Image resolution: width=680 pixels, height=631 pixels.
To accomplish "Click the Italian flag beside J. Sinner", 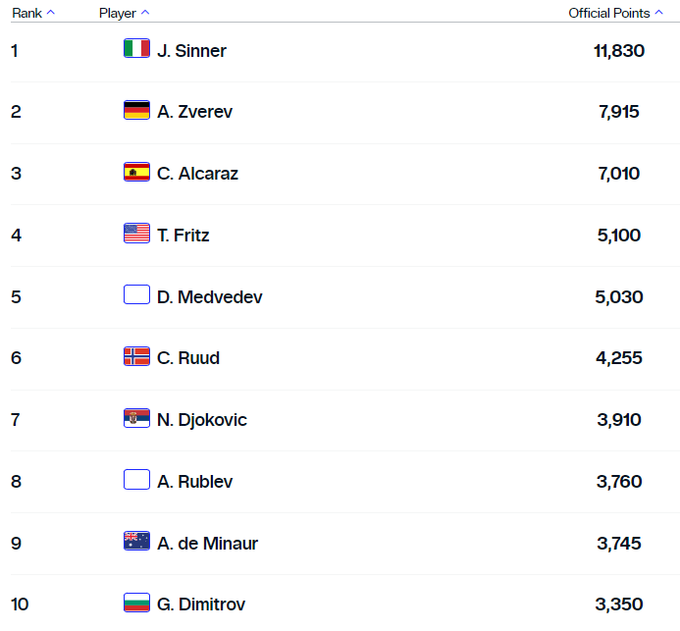I will [x=137, y=49].
